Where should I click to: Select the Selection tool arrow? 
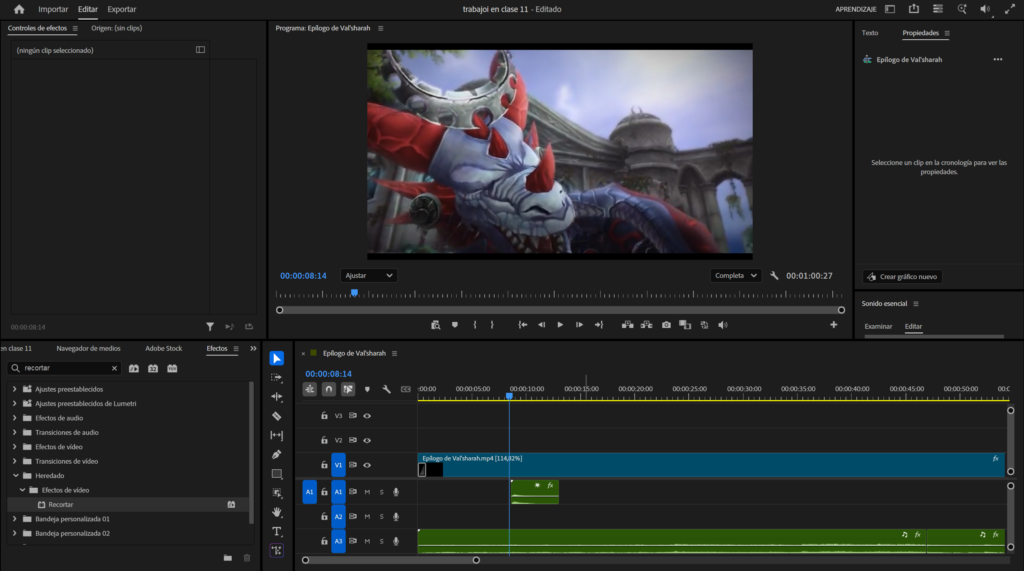(276, 358)
